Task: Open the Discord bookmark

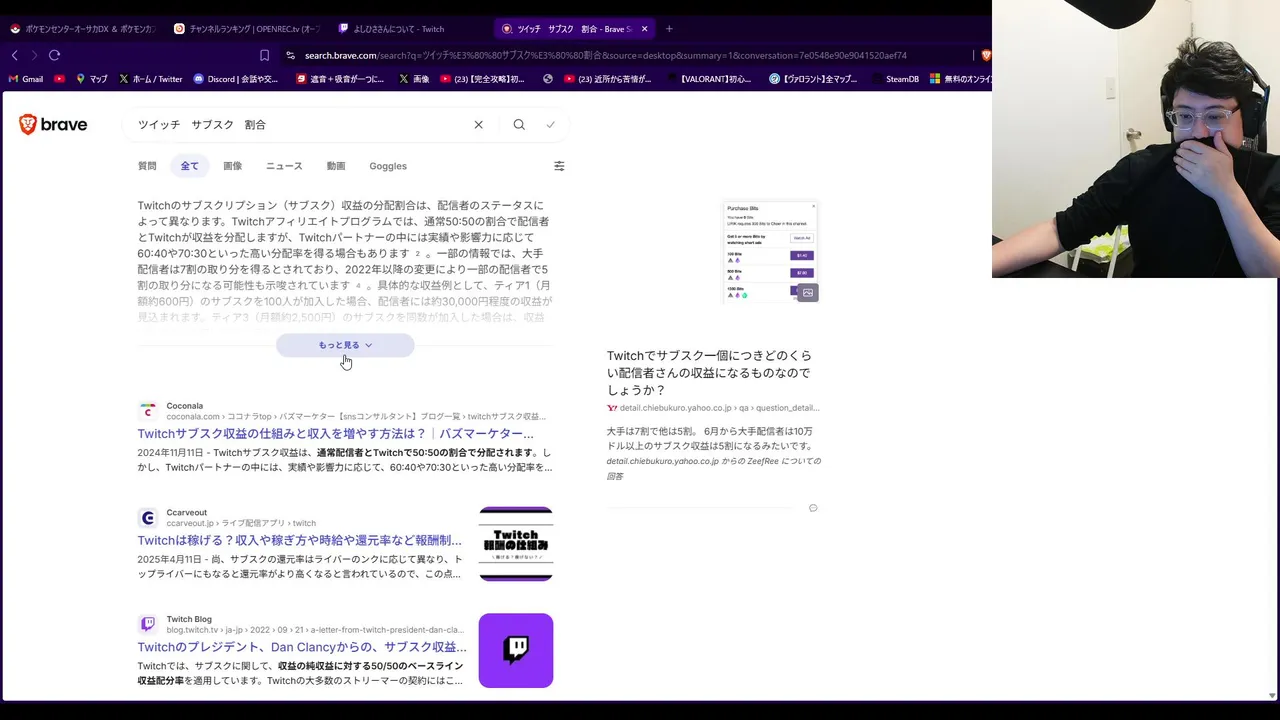Action: 235,79
